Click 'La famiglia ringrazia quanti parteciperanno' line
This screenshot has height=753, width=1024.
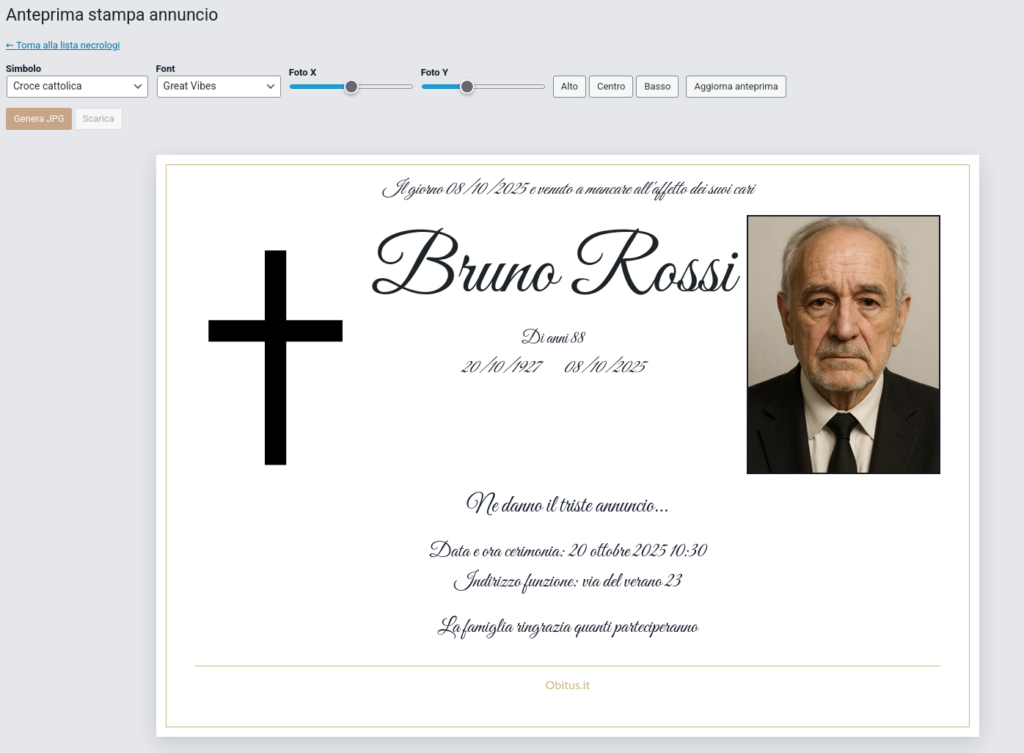[x=568, y=626]
